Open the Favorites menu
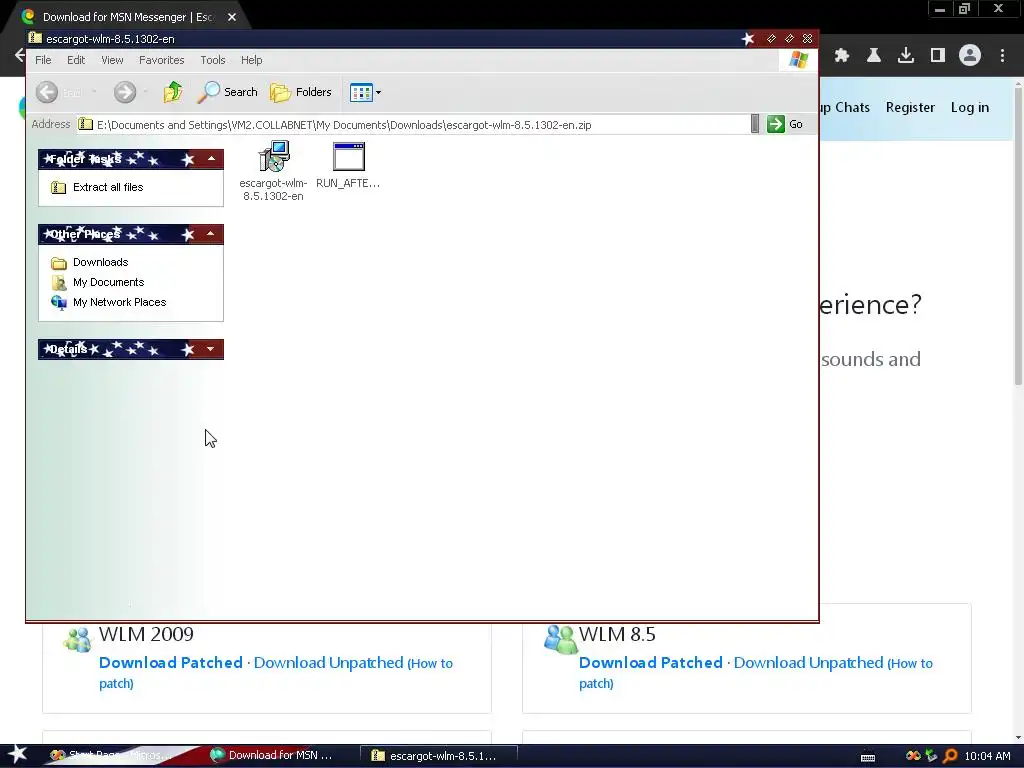1024x768 pixels. [x=161, y=60]
